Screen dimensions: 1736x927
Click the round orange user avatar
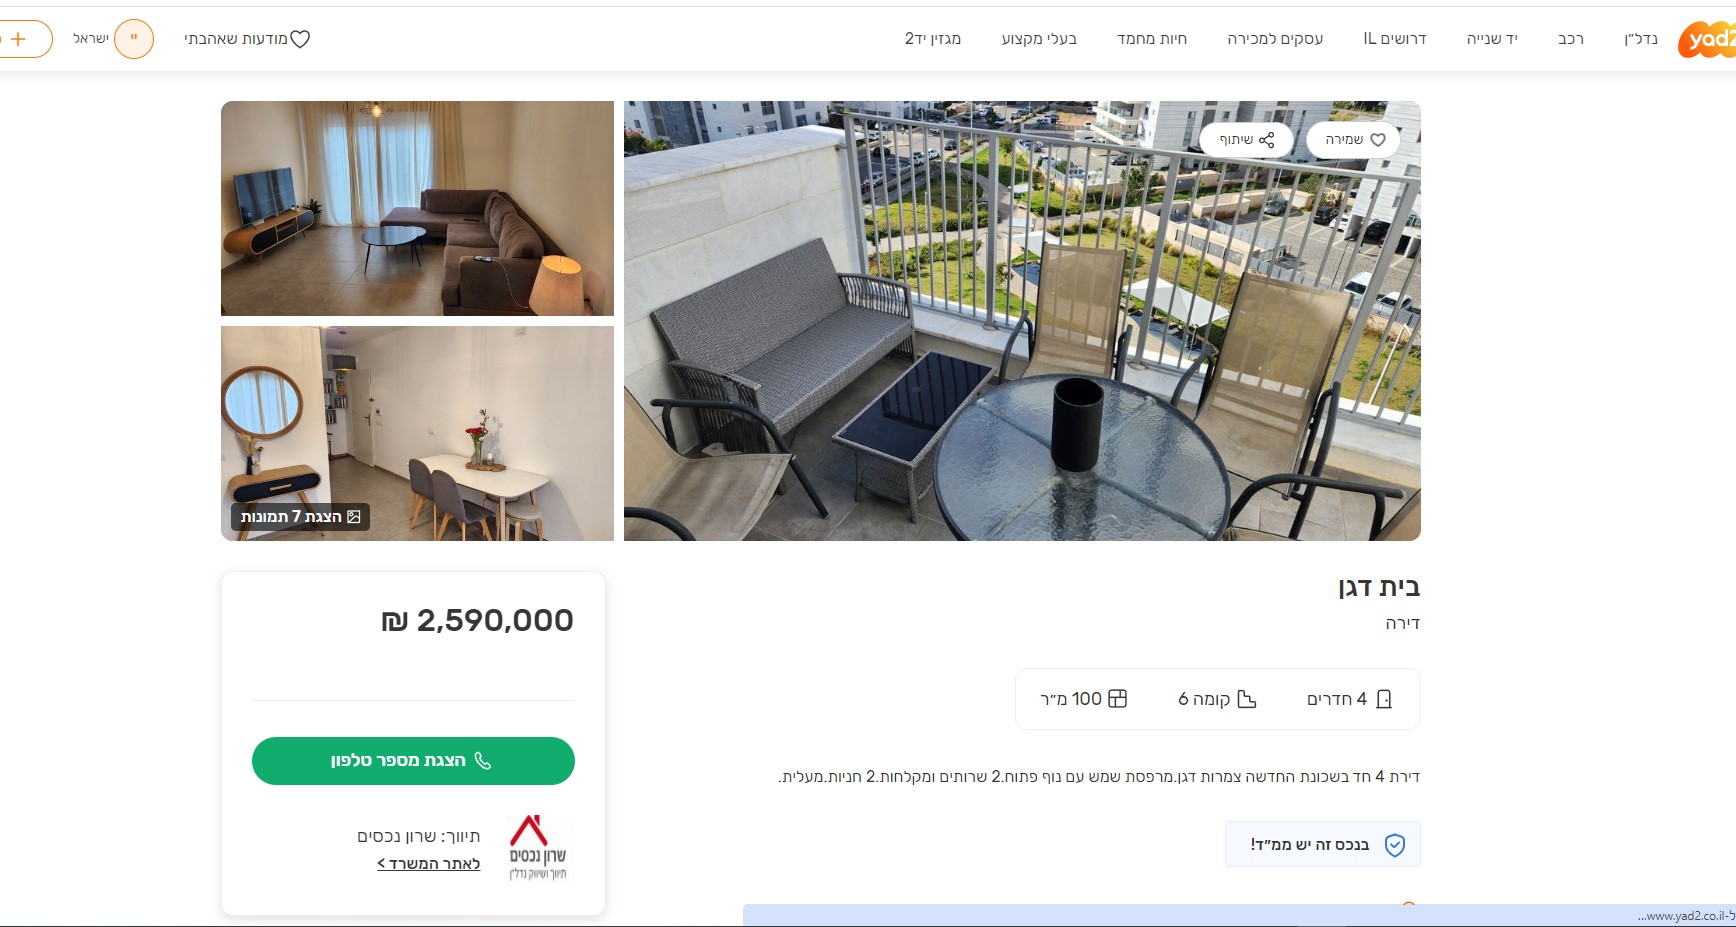click(134, 39)
